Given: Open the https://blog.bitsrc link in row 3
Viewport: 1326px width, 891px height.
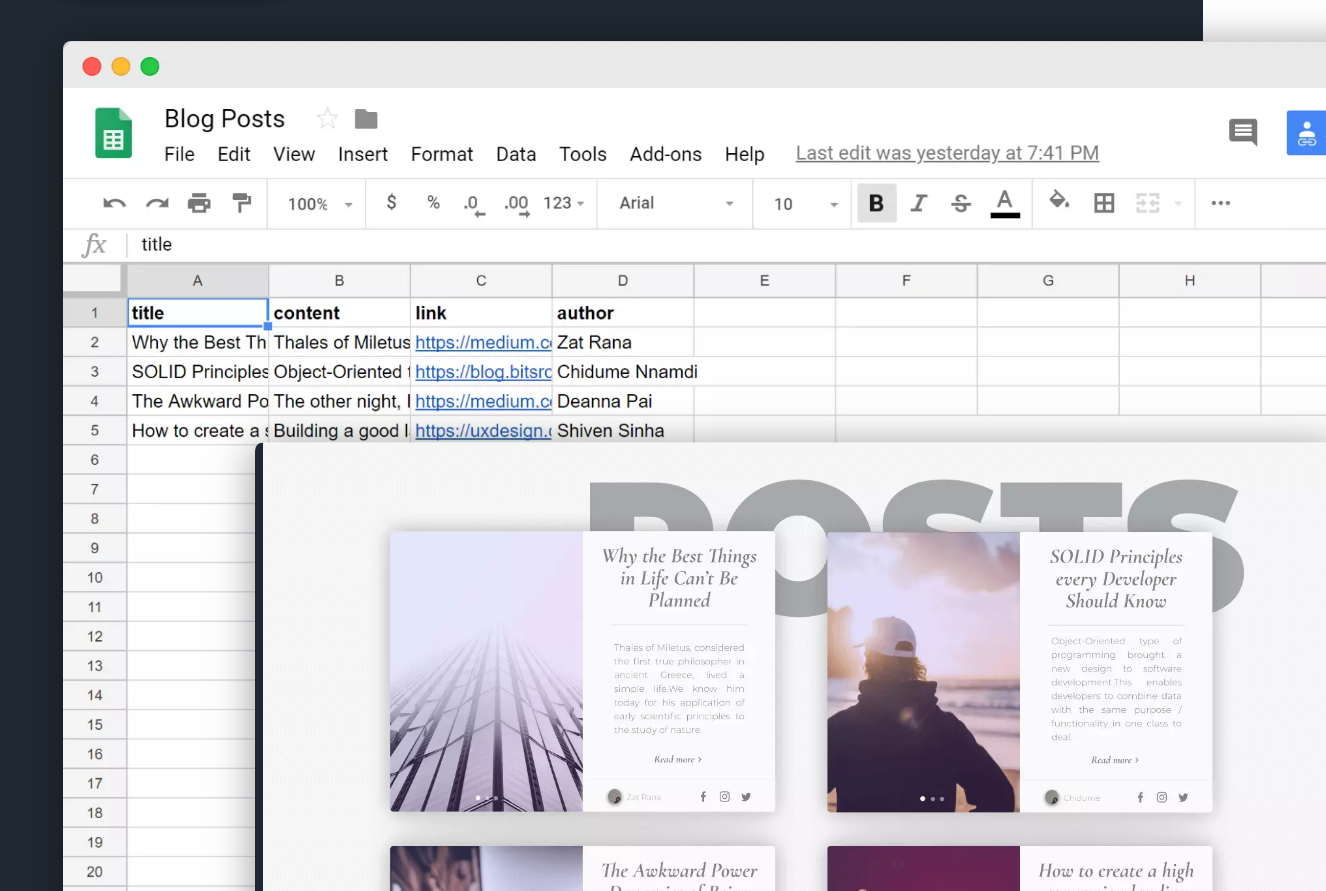Looking at the screenshot, I should coord(483,372).
